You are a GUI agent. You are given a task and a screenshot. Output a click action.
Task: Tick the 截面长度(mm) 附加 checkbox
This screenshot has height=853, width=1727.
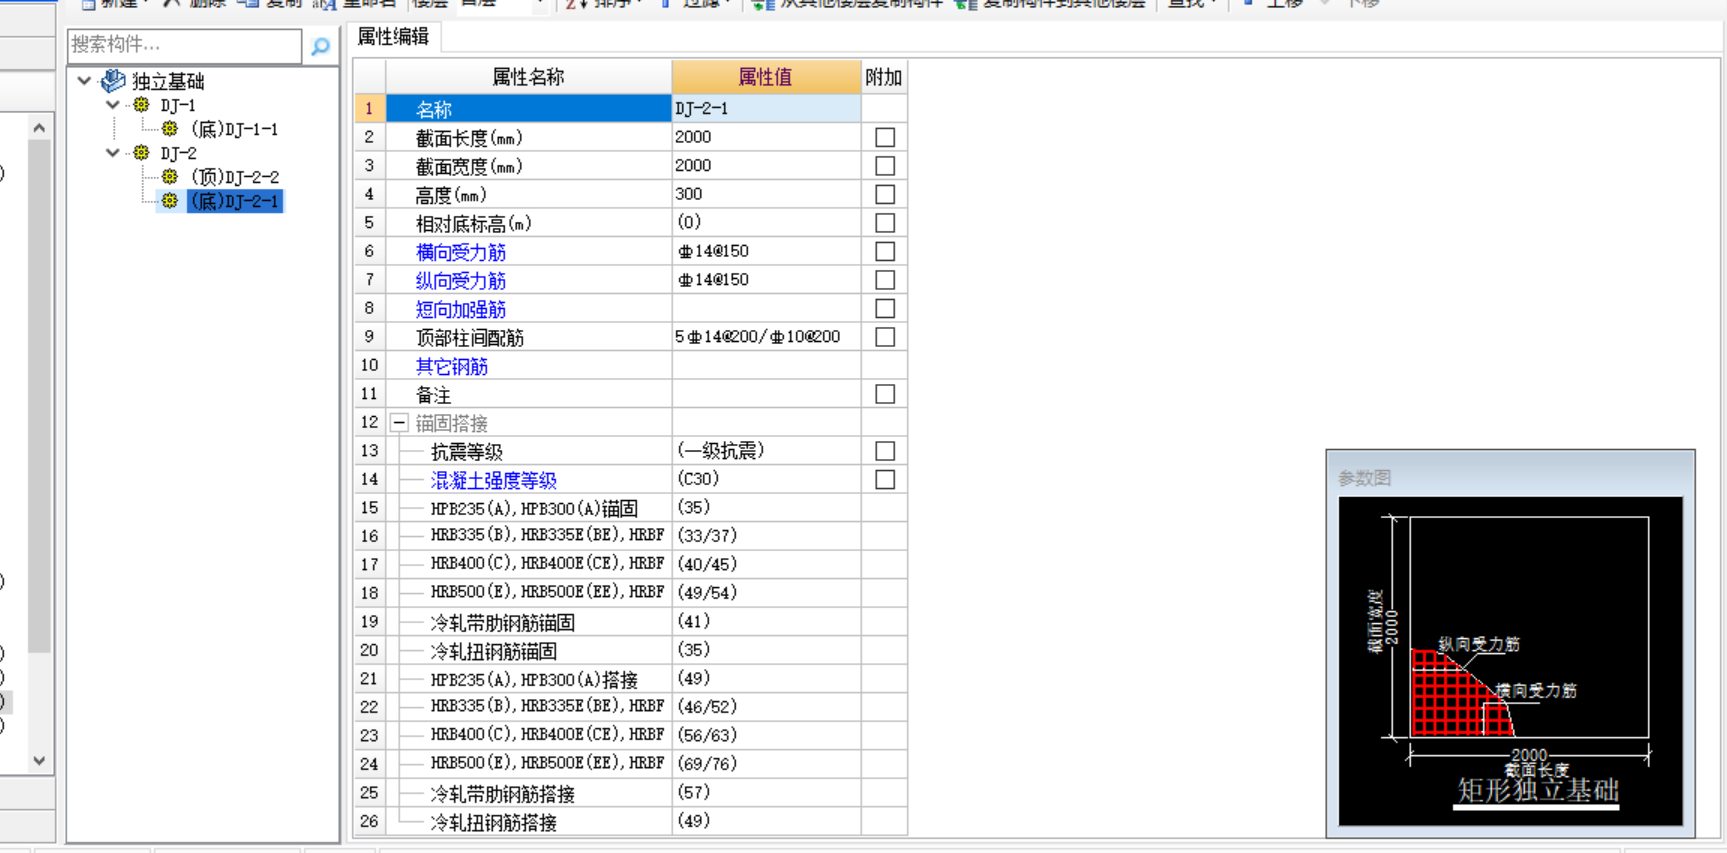coord(885,137)
